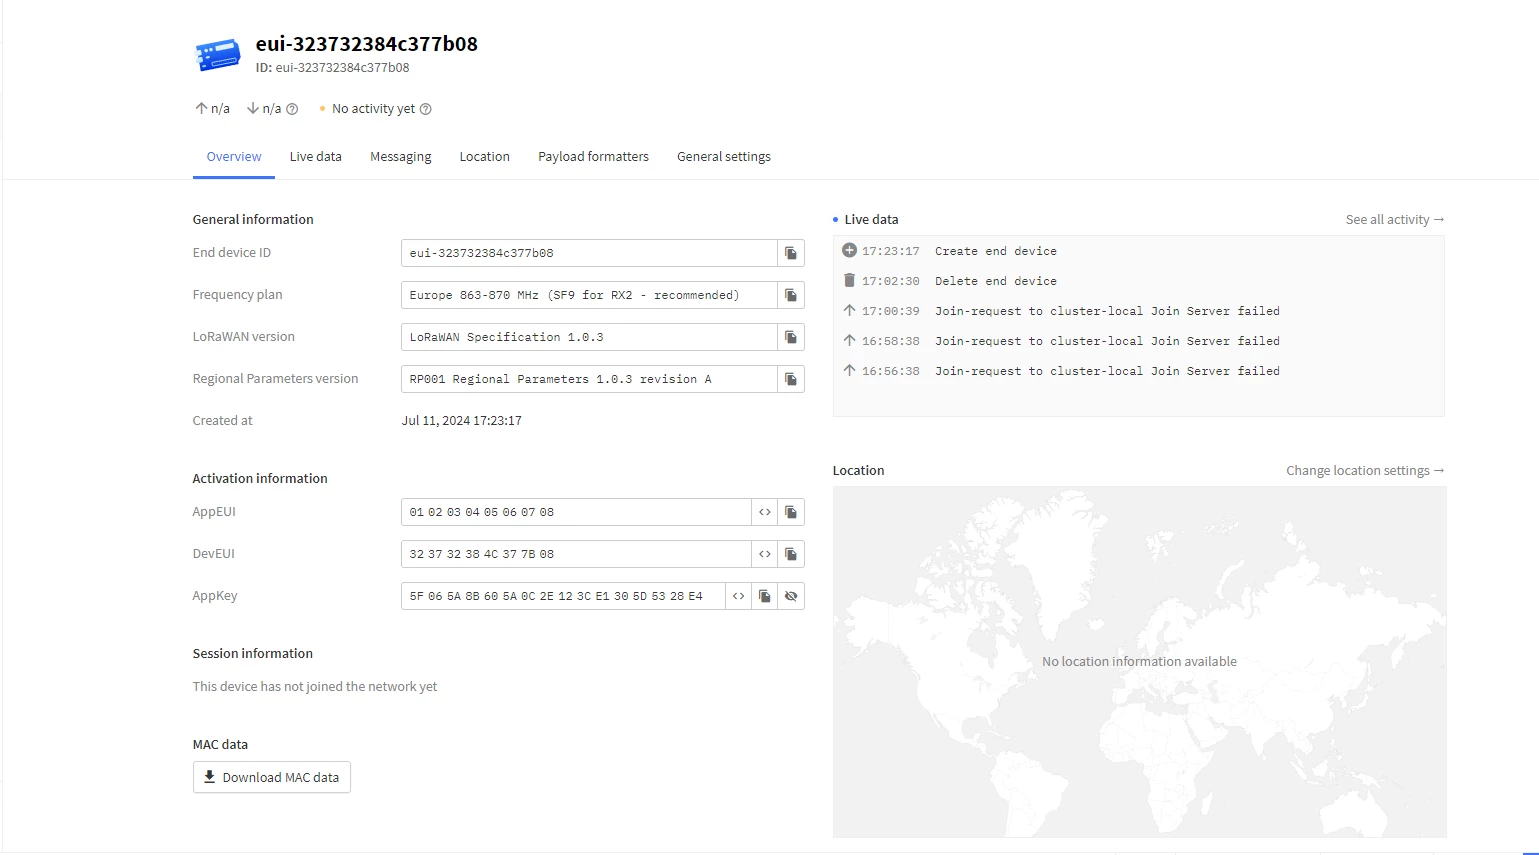
Task: Click the Frequency plan field
Action: 589,295
